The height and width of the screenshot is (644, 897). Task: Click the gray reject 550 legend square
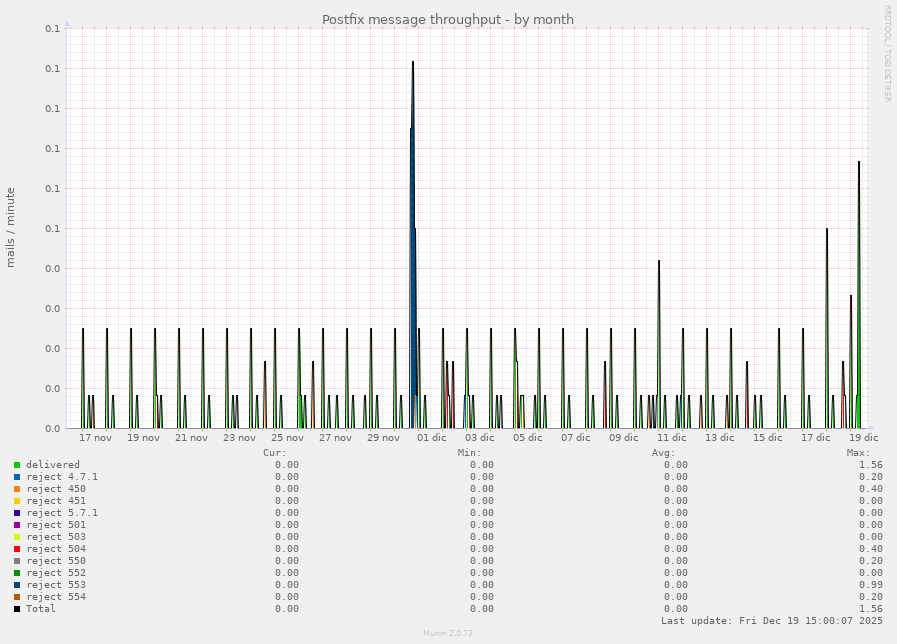17,561
